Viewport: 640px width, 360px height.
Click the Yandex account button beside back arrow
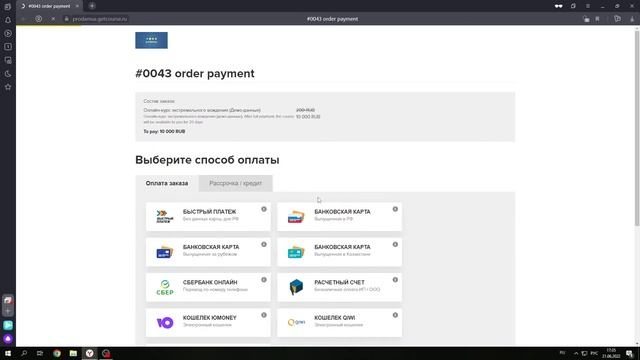[38, 19]
